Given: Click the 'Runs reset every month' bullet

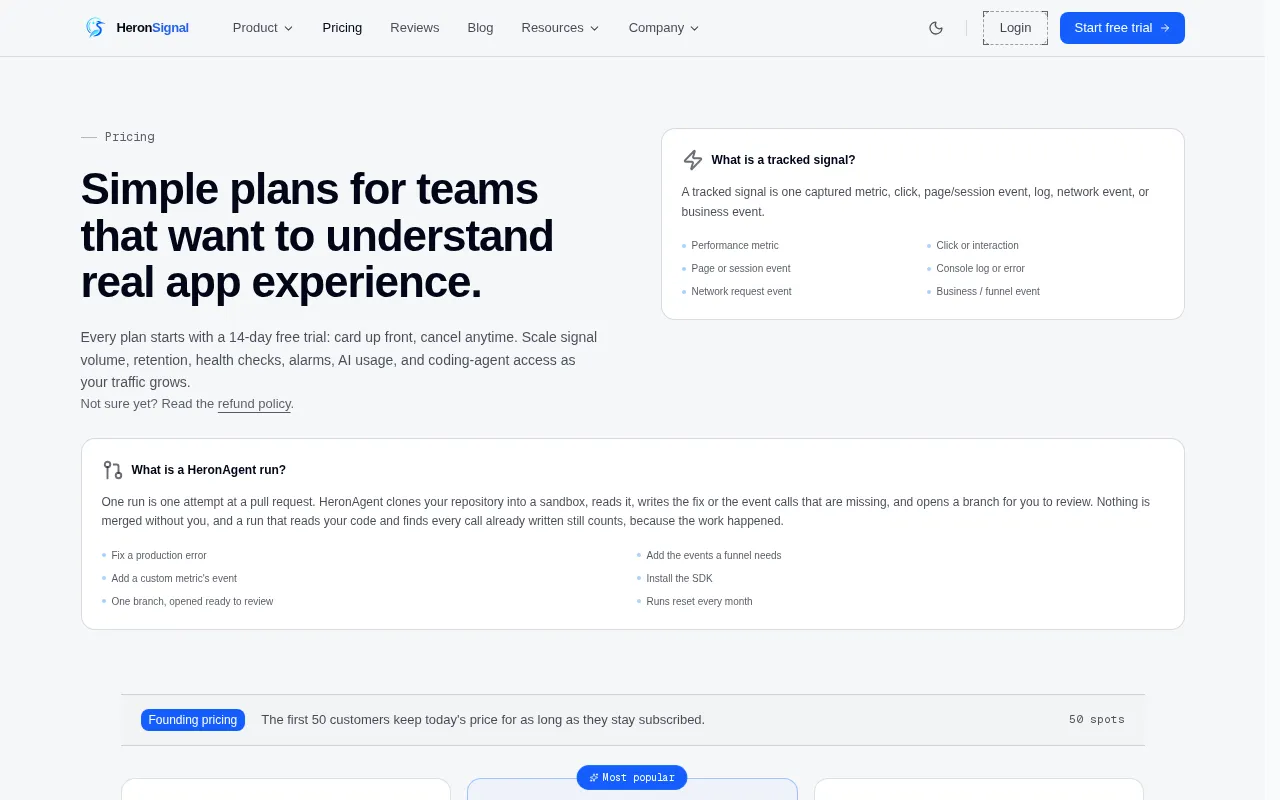Looking at the screenshot, I should 699,602.
